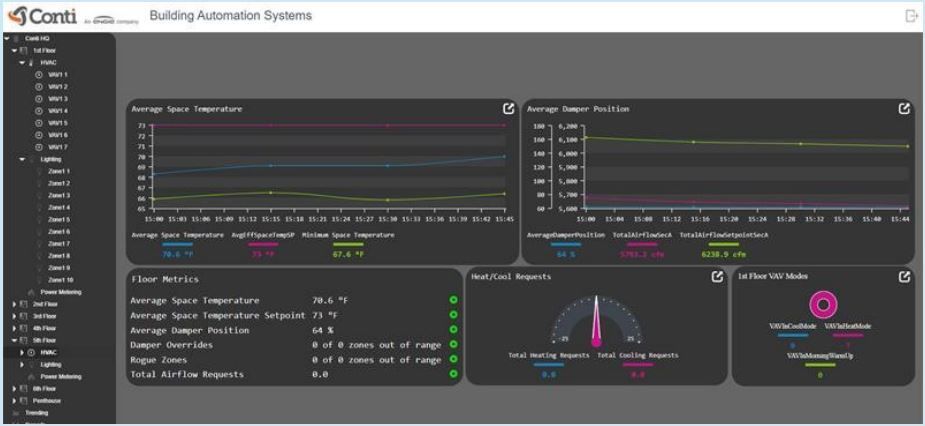925x426 pixels.
Task: Expand the Penthouse tree node
Action: 15,401
